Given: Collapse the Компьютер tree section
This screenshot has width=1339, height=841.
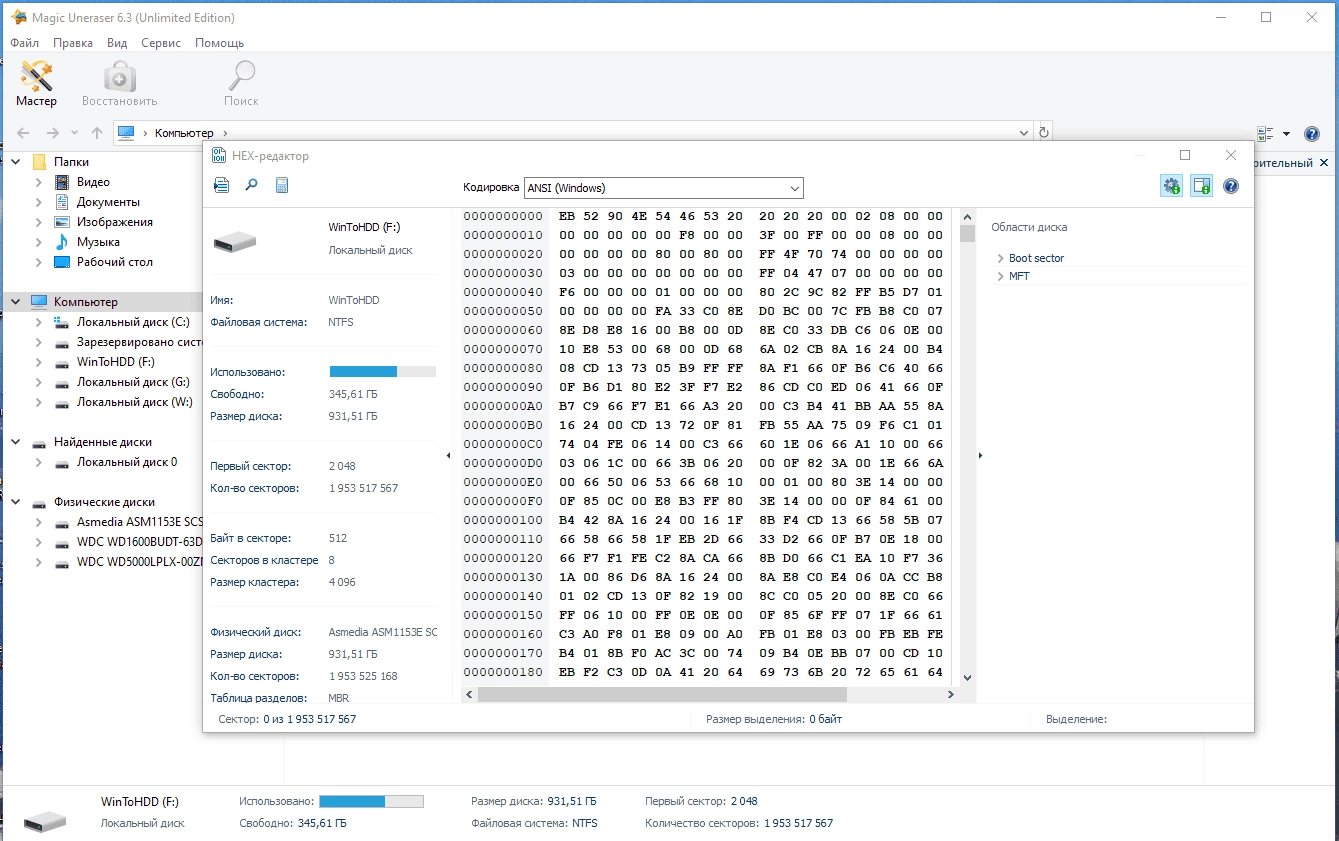Looking at the screenshot, I should pos(15,302).
